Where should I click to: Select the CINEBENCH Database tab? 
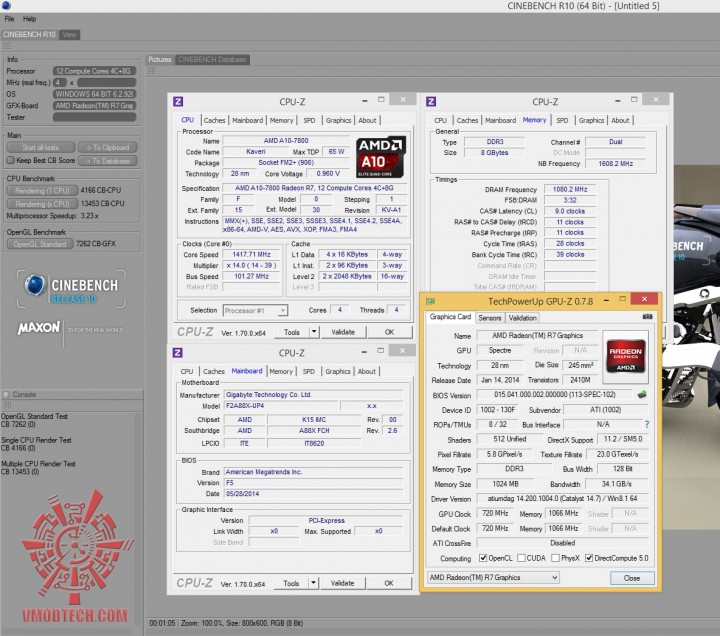click(212, 59)
